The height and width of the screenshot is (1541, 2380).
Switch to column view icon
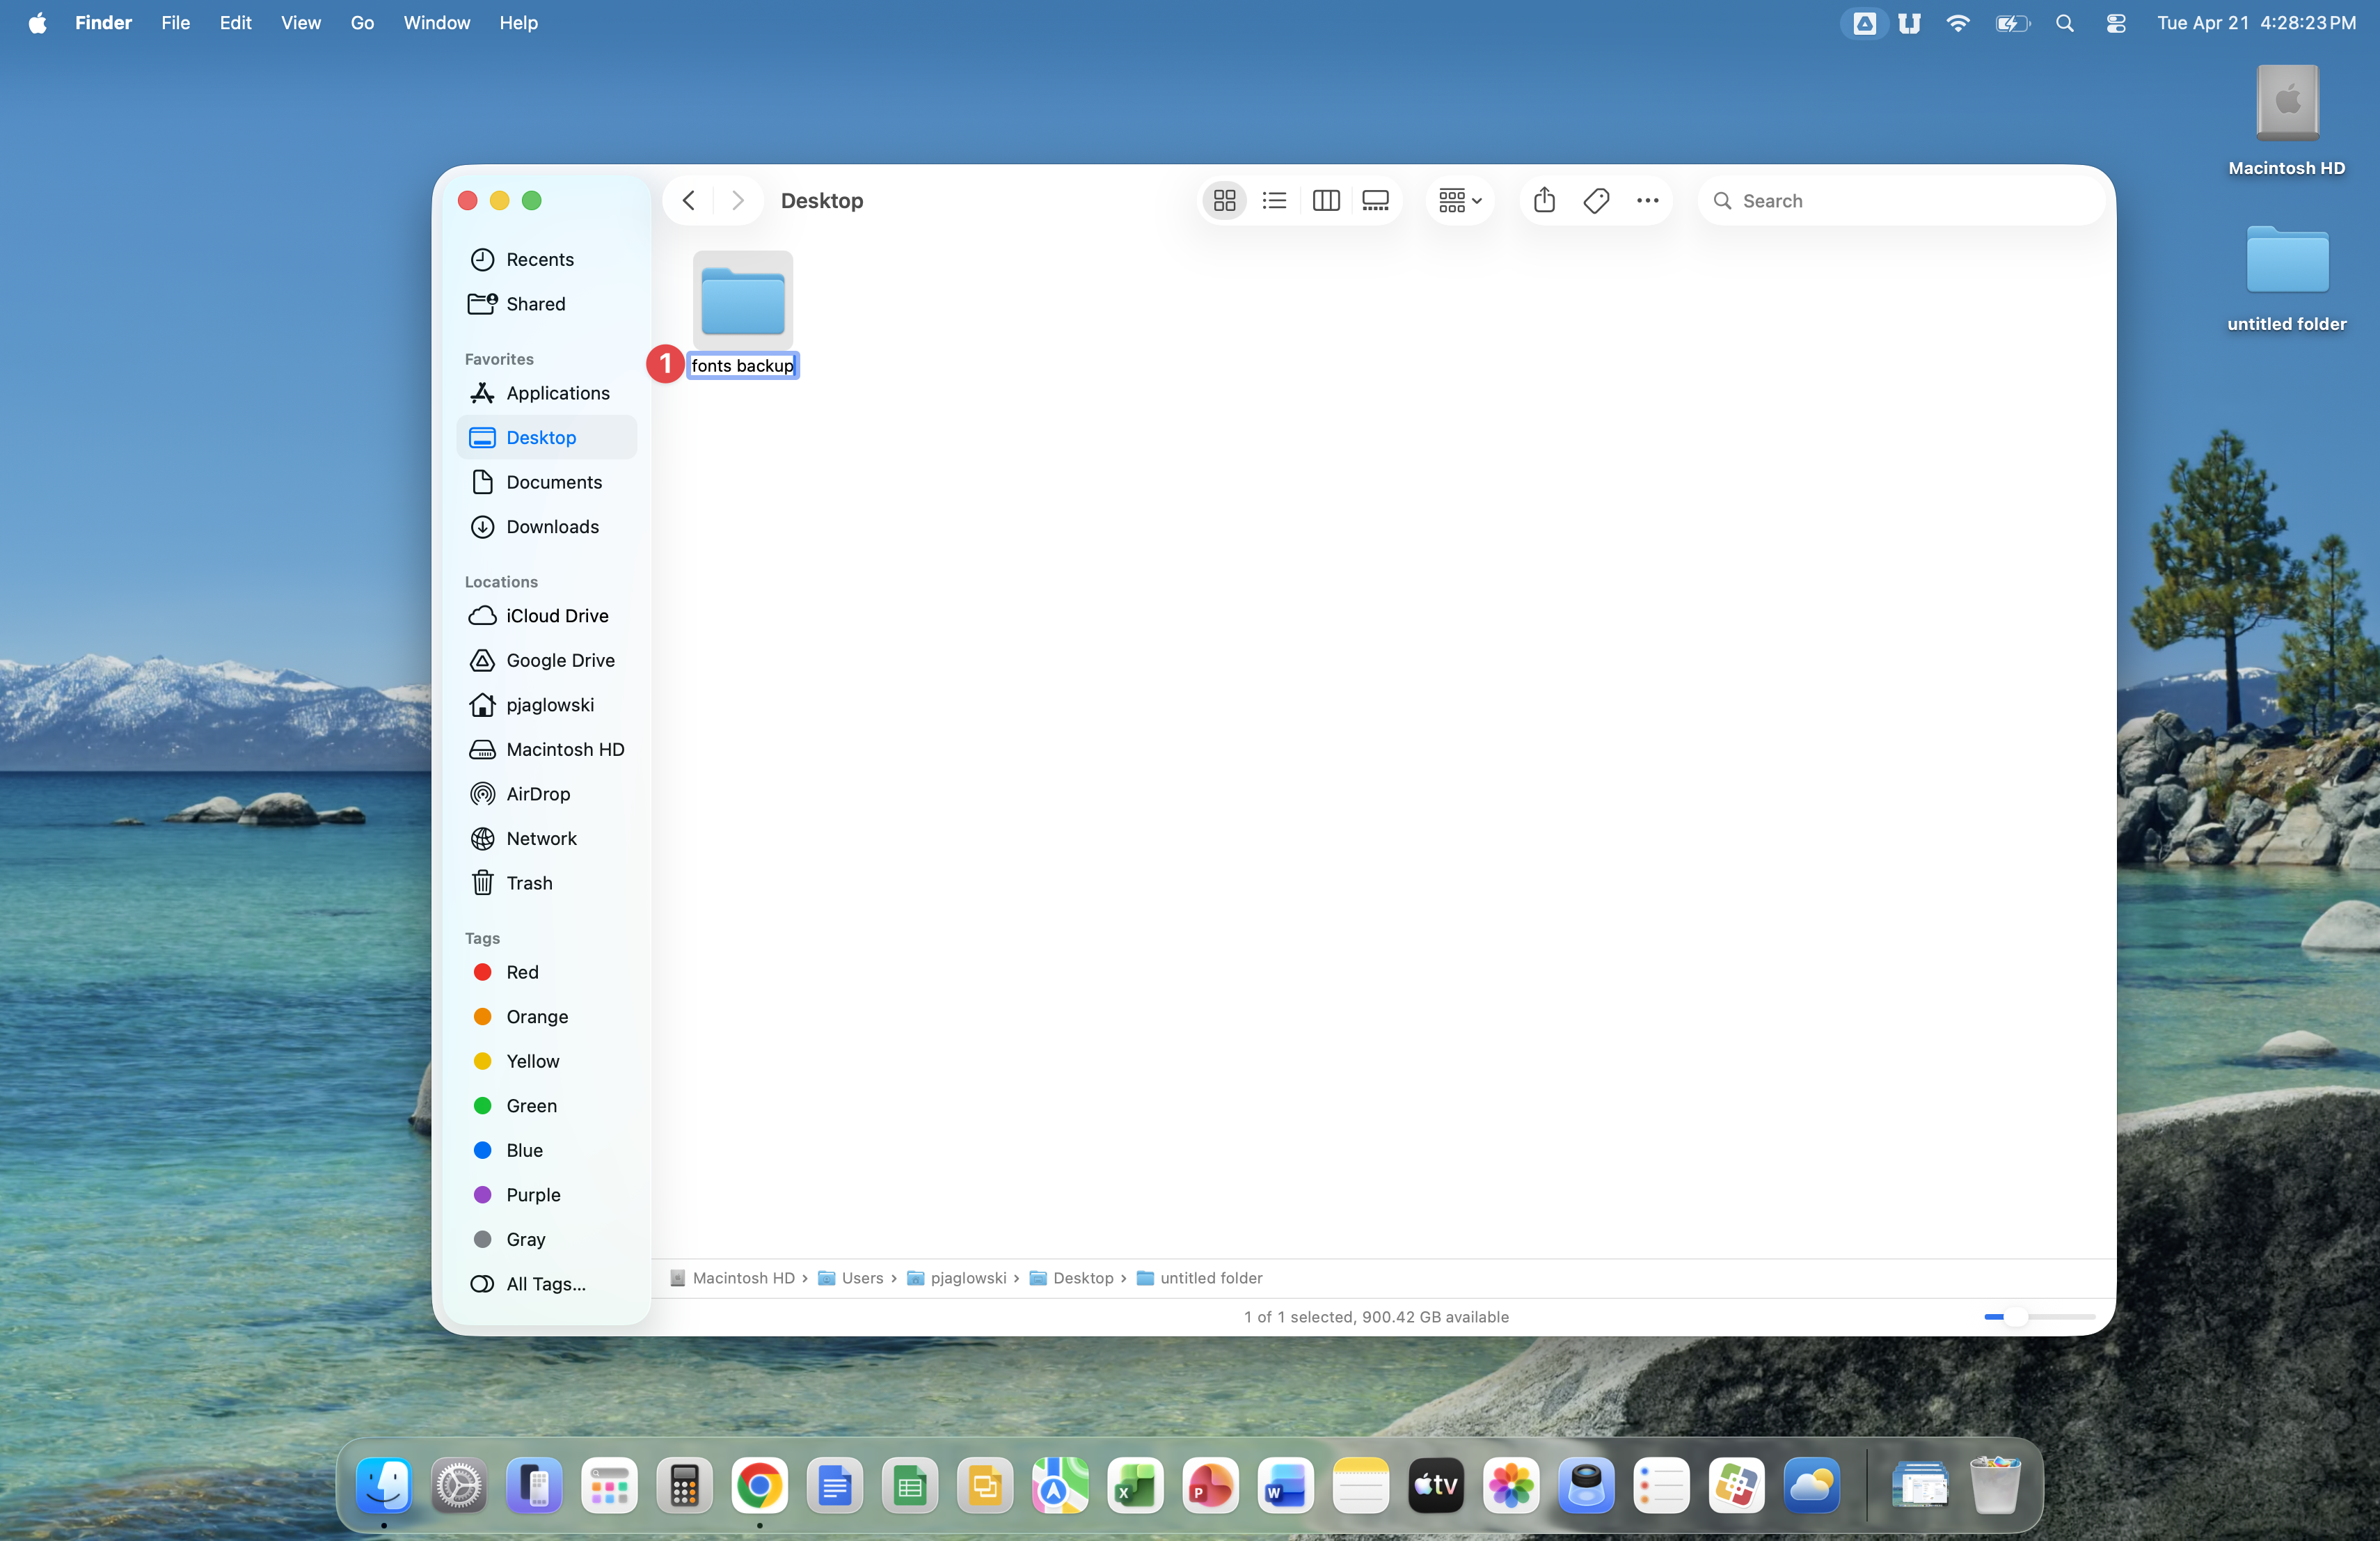point(1325,201)
